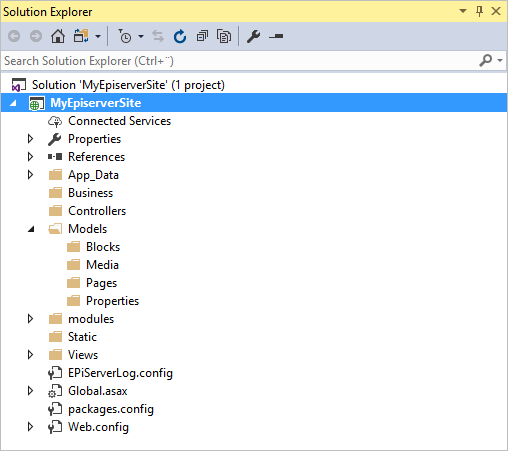Collapse the Models folder
508x451 pixels.
pos(31,229)
